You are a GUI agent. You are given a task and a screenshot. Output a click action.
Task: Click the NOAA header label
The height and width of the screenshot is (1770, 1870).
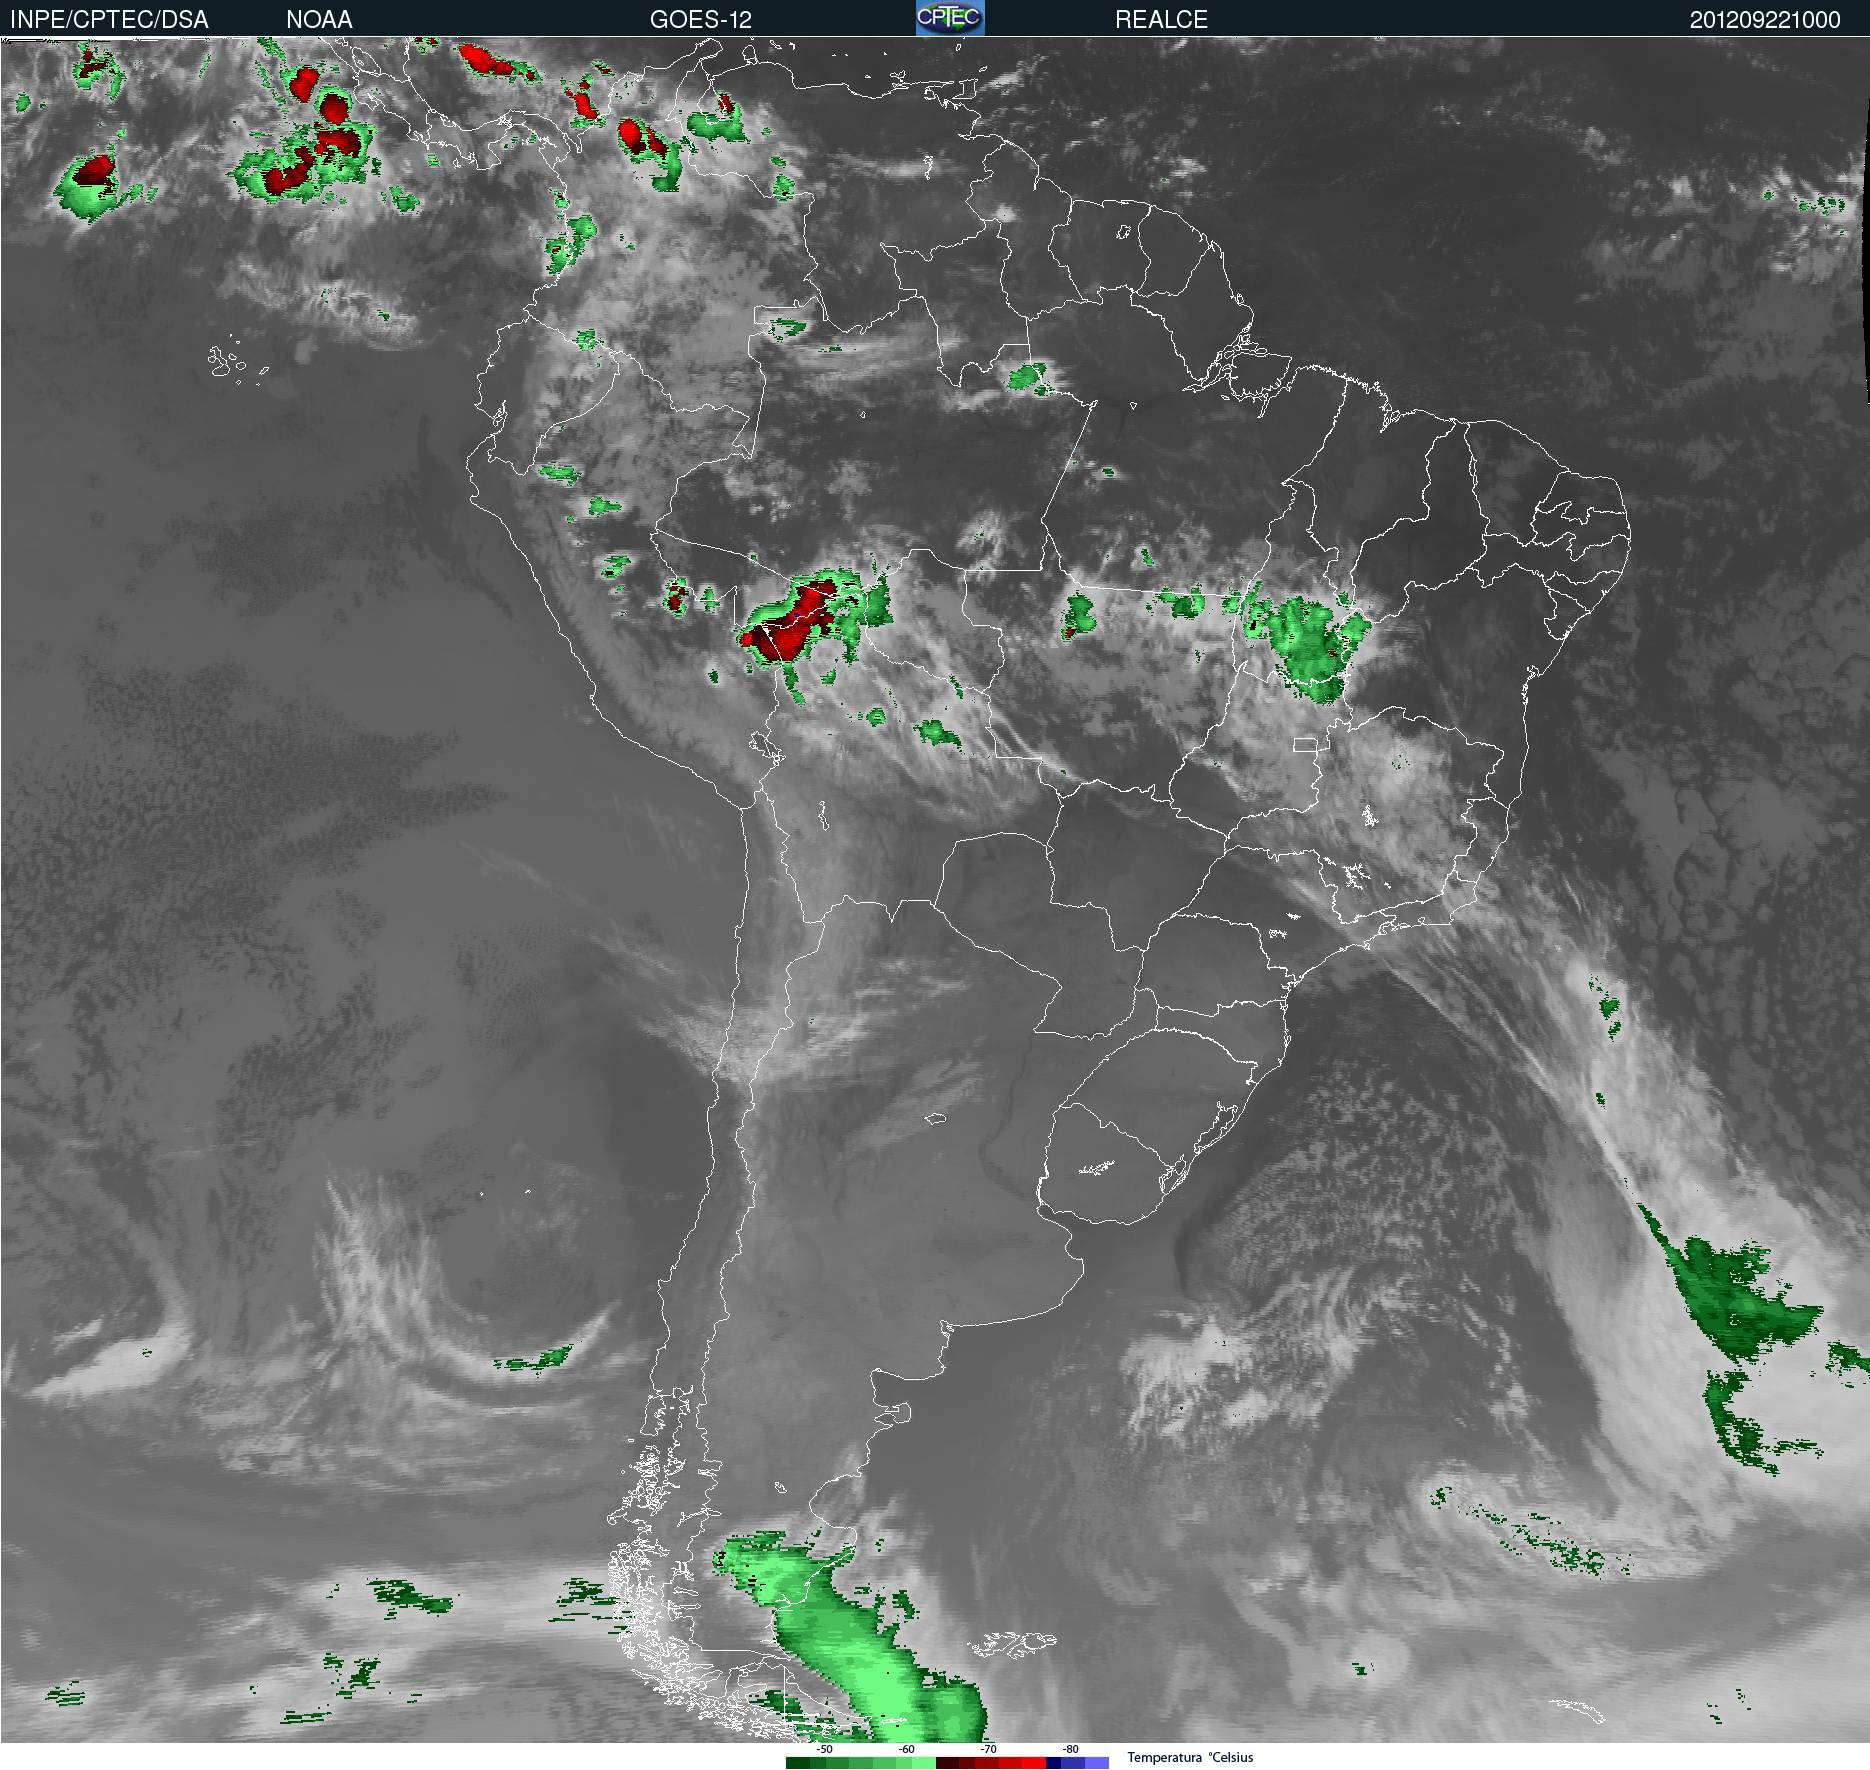coord(319,19)
